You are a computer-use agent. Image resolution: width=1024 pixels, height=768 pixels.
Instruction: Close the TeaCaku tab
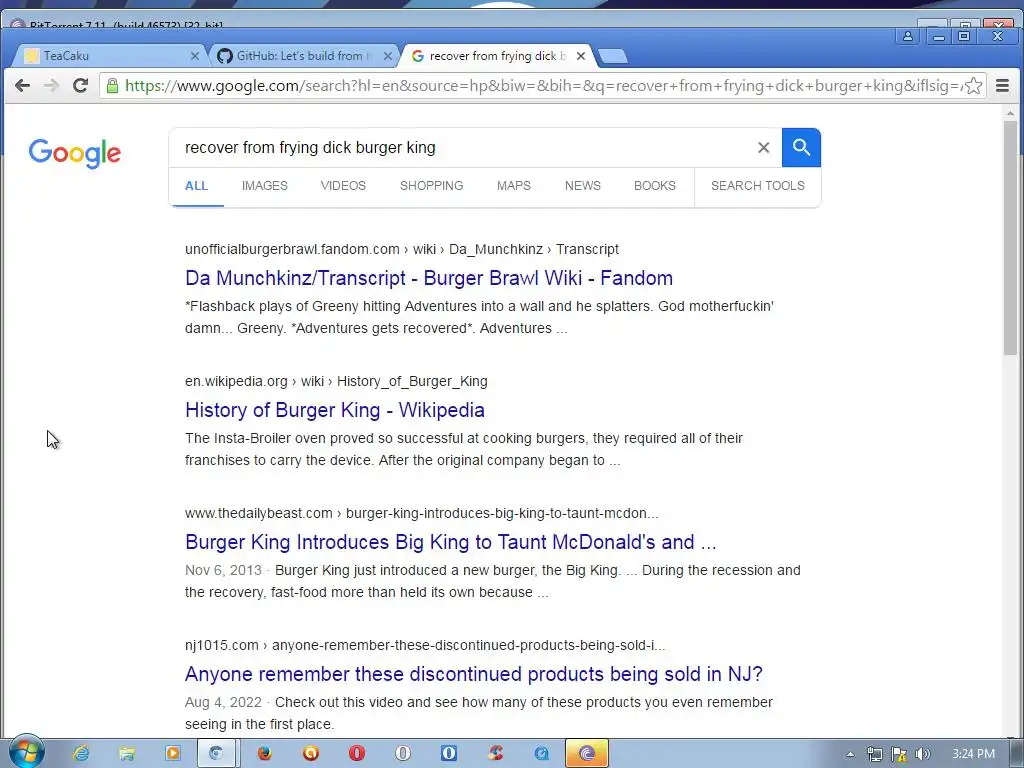click(x=195, y=56)
